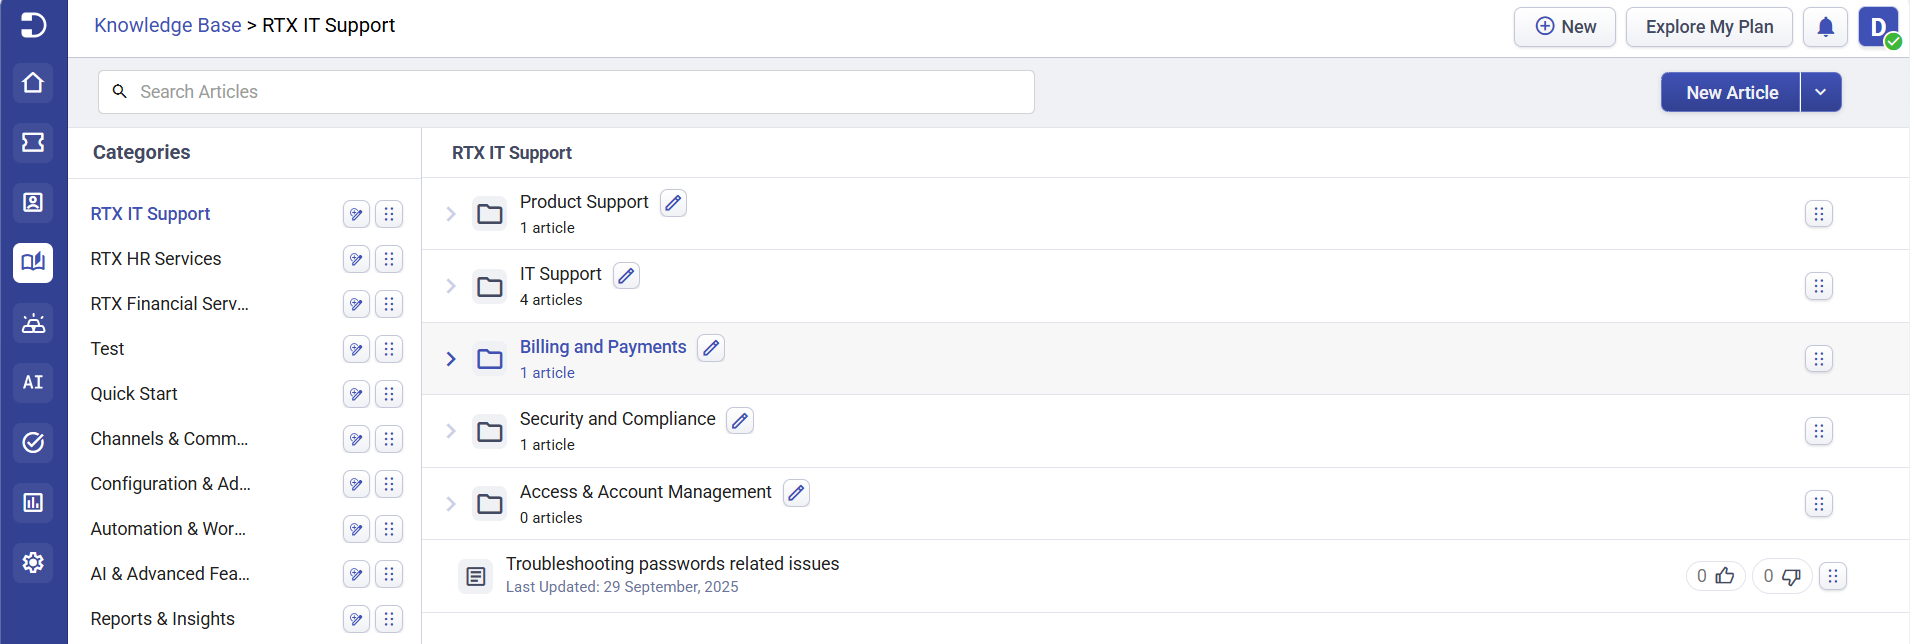Viewport: 1913px width, 644px height.
Task: Click the edit icon for Reports & Insights category
Action: pyautogui.click(x=356, y=619)
